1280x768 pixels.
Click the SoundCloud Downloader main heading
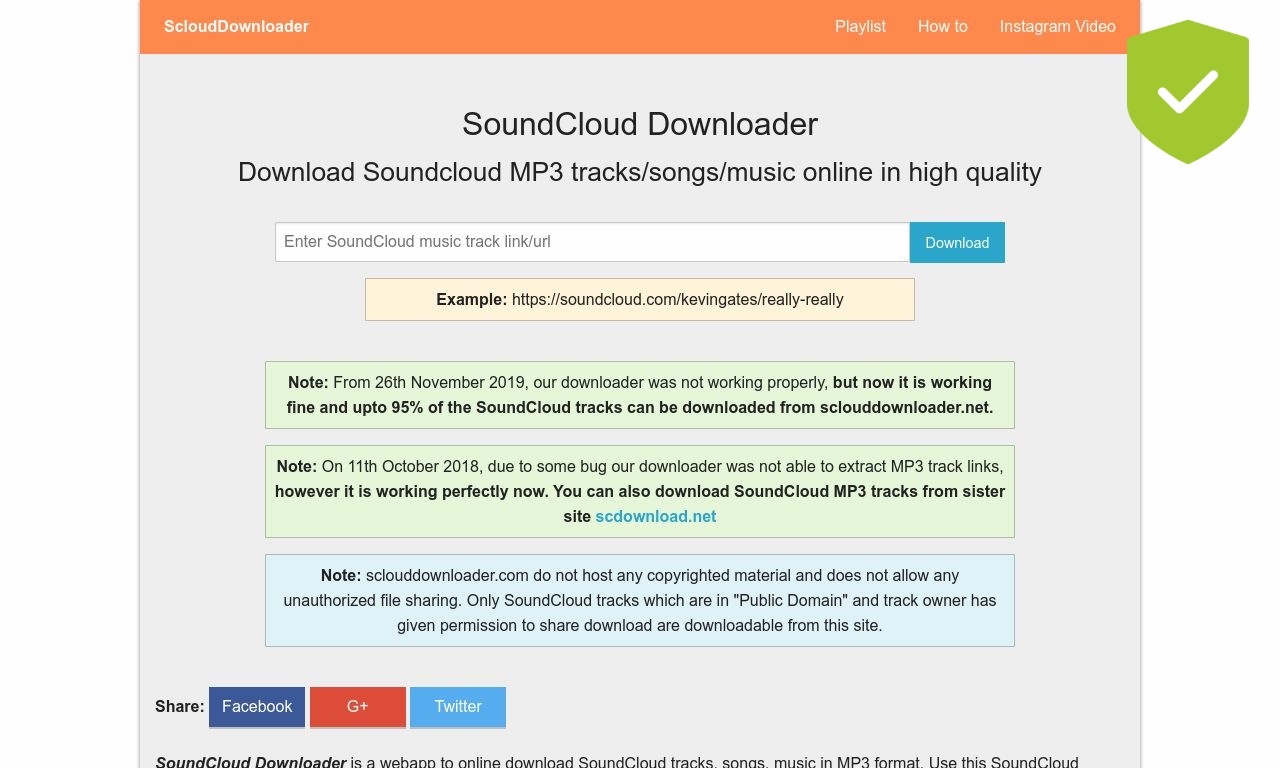(640, 124)
